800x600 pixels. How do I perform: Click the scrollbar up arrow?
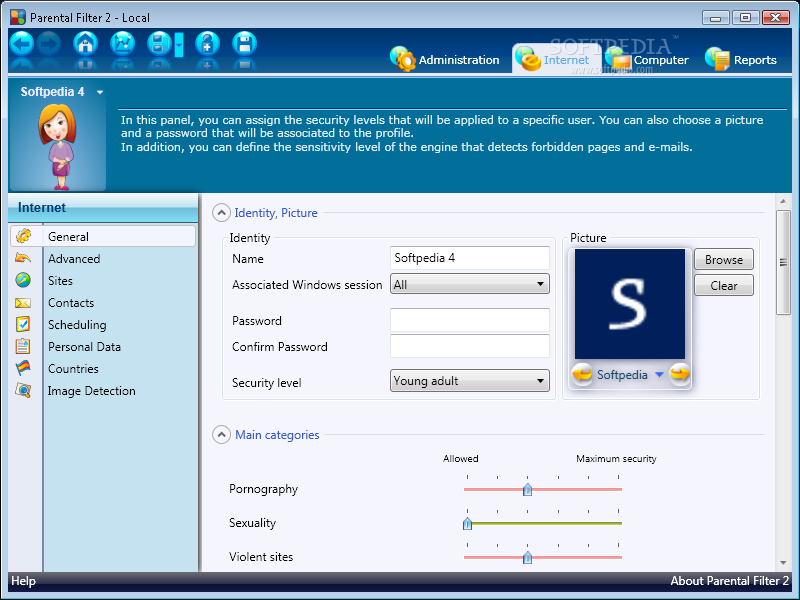pyautogui.click(x=783, y=202)
